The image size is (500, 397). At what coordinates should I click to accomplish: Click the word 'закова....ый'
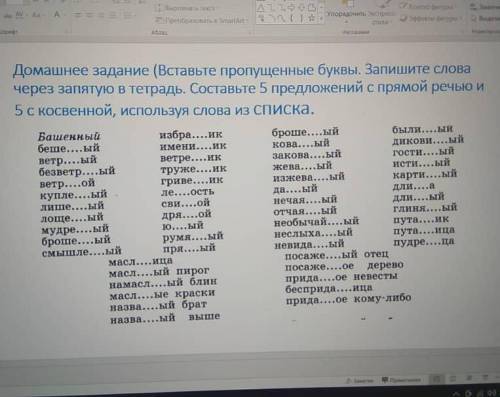pos(307,155)
